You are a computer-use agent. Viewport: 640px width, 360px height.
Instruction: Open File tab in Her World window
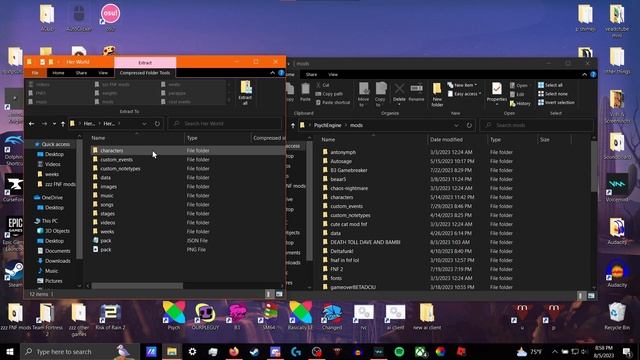coord(35,73)
